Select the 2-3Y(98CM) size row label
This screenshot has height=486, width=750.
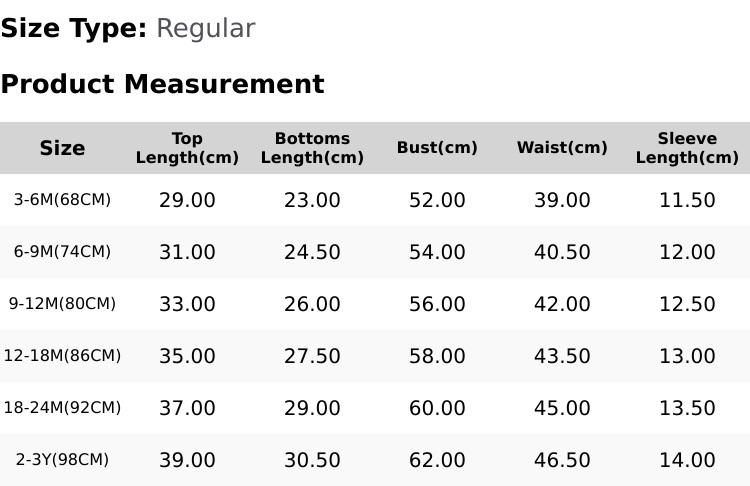pos(62,460)
